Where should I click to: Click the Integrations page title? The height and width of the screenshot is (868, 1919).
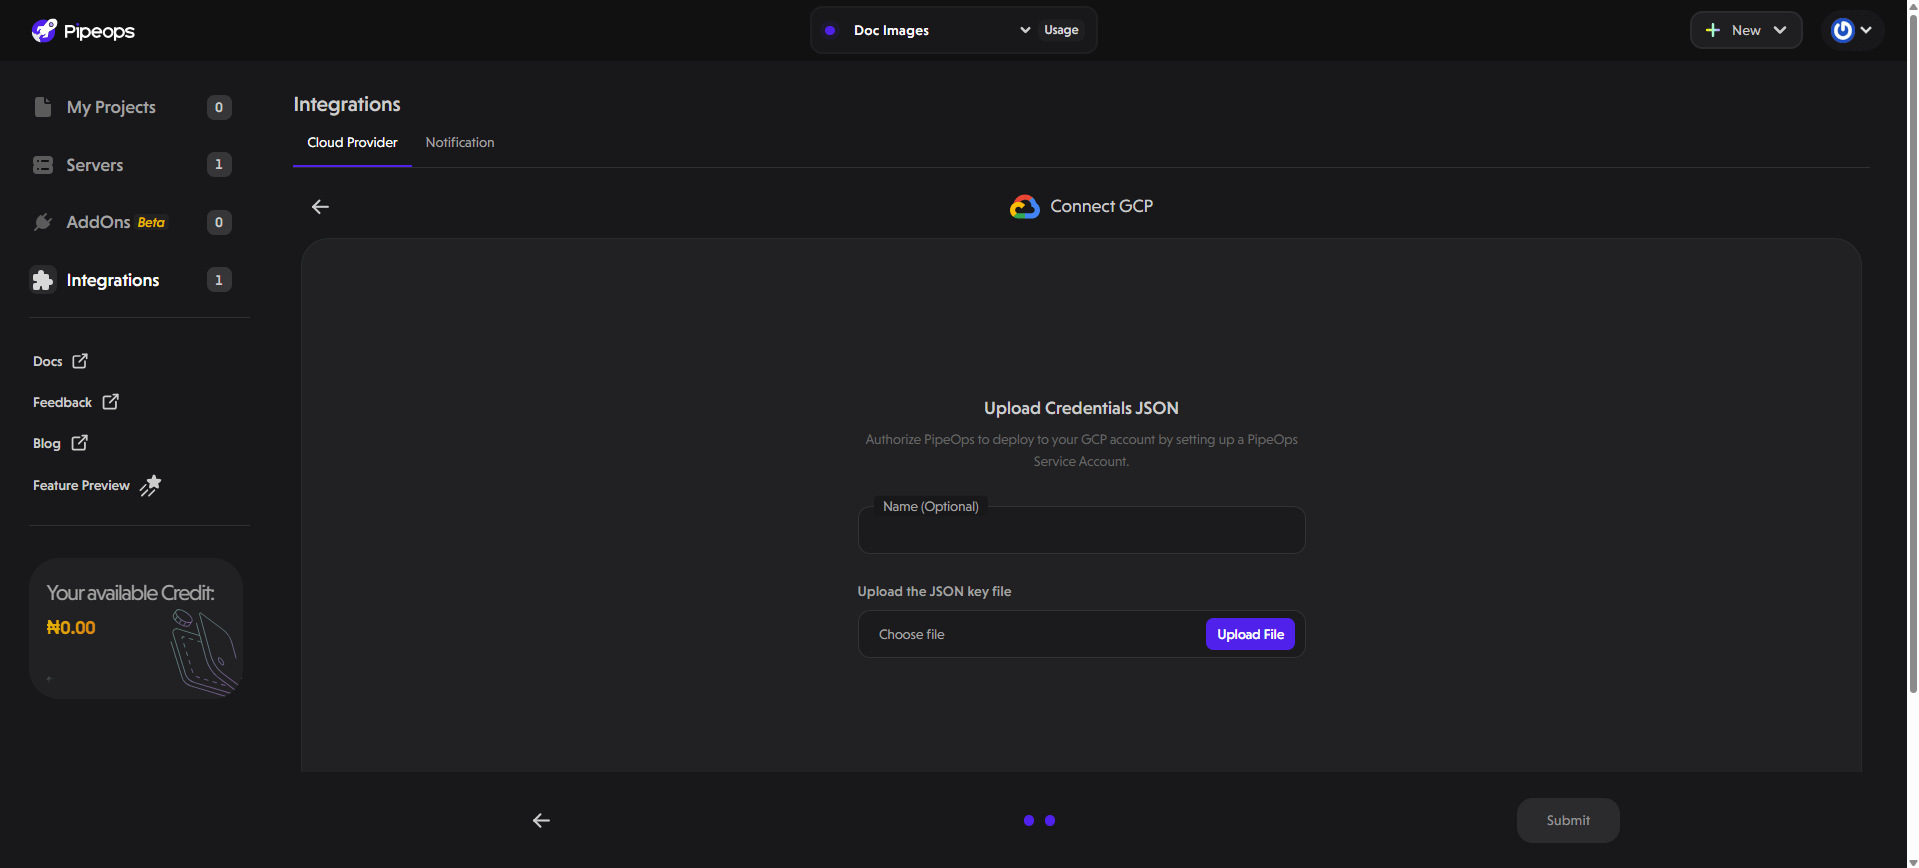tap(347, 104)
